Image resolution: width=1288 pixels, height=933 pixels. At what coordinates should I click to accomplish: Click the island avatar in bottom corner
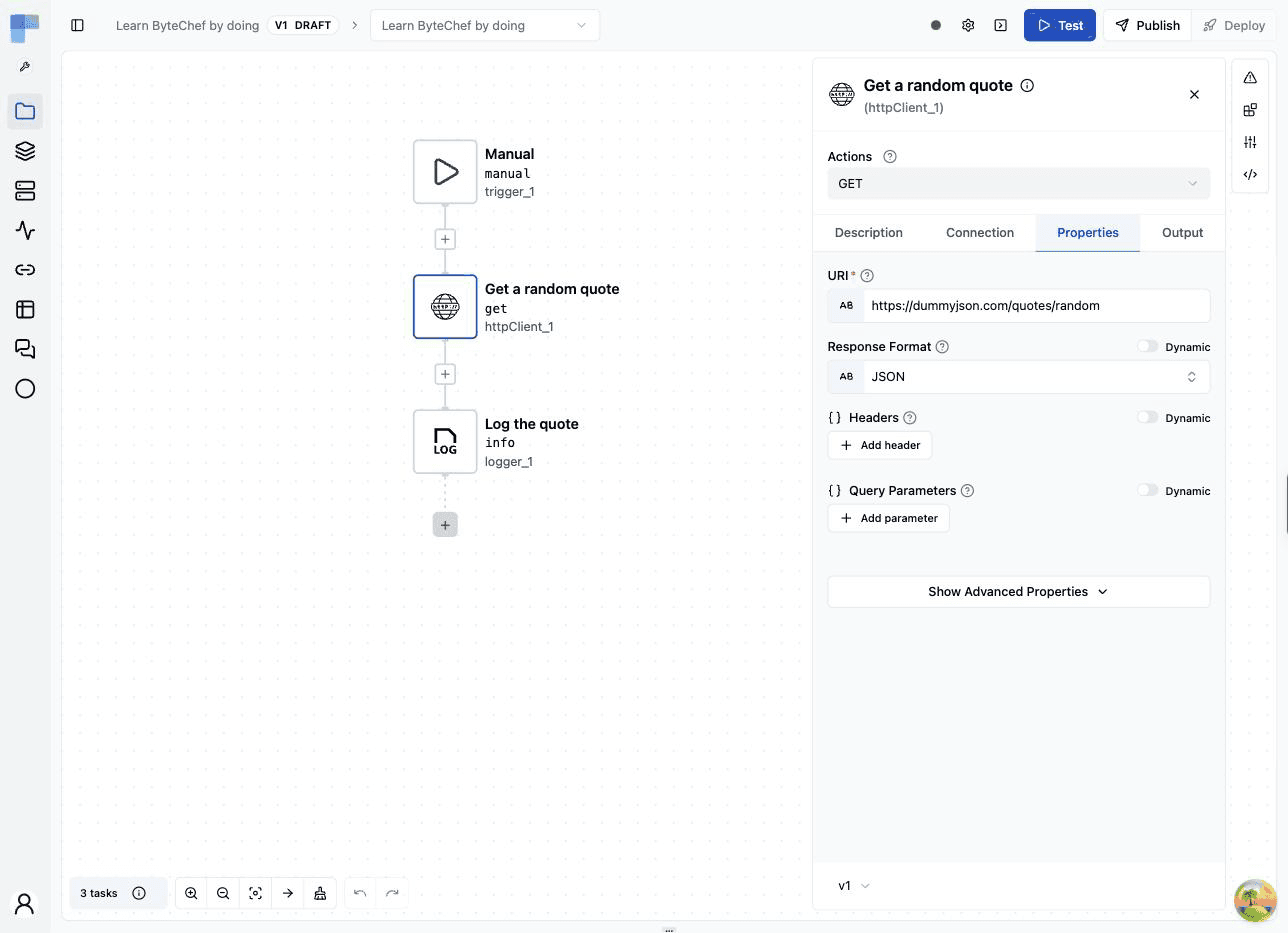pyautogui.click(x=1255, y=900)
